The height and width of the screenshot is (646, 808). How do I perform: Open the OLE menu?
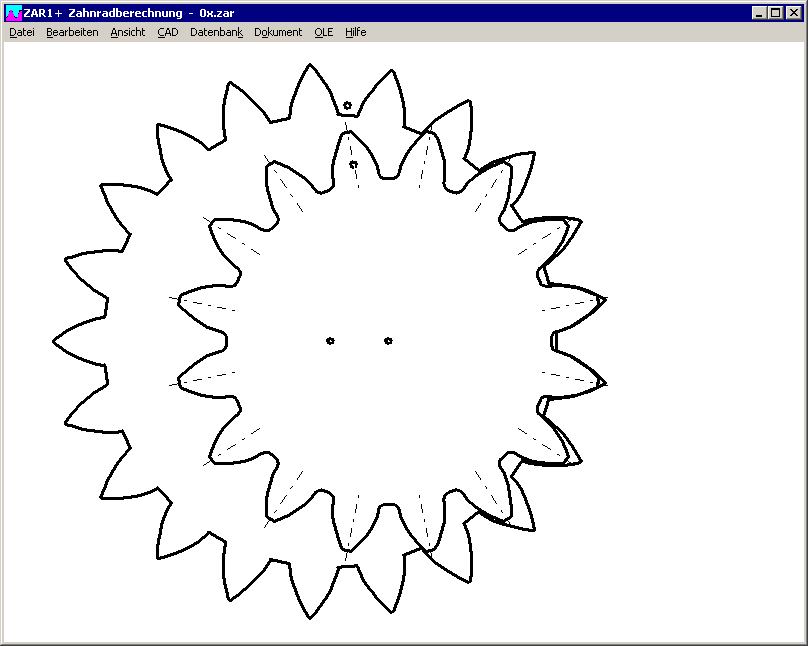(323, 32)
